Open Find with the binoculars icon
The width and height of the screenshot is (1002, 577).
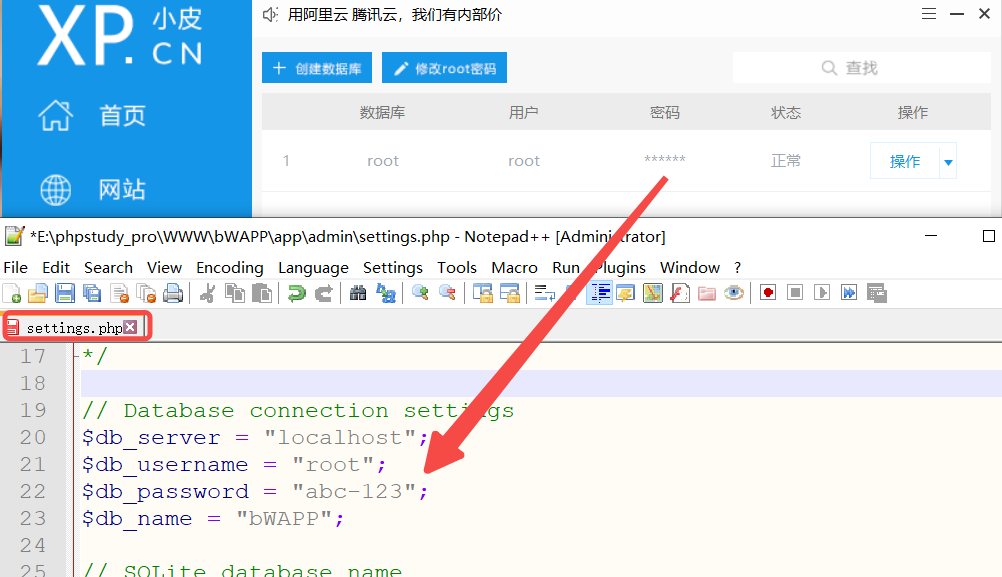(359, 292)
